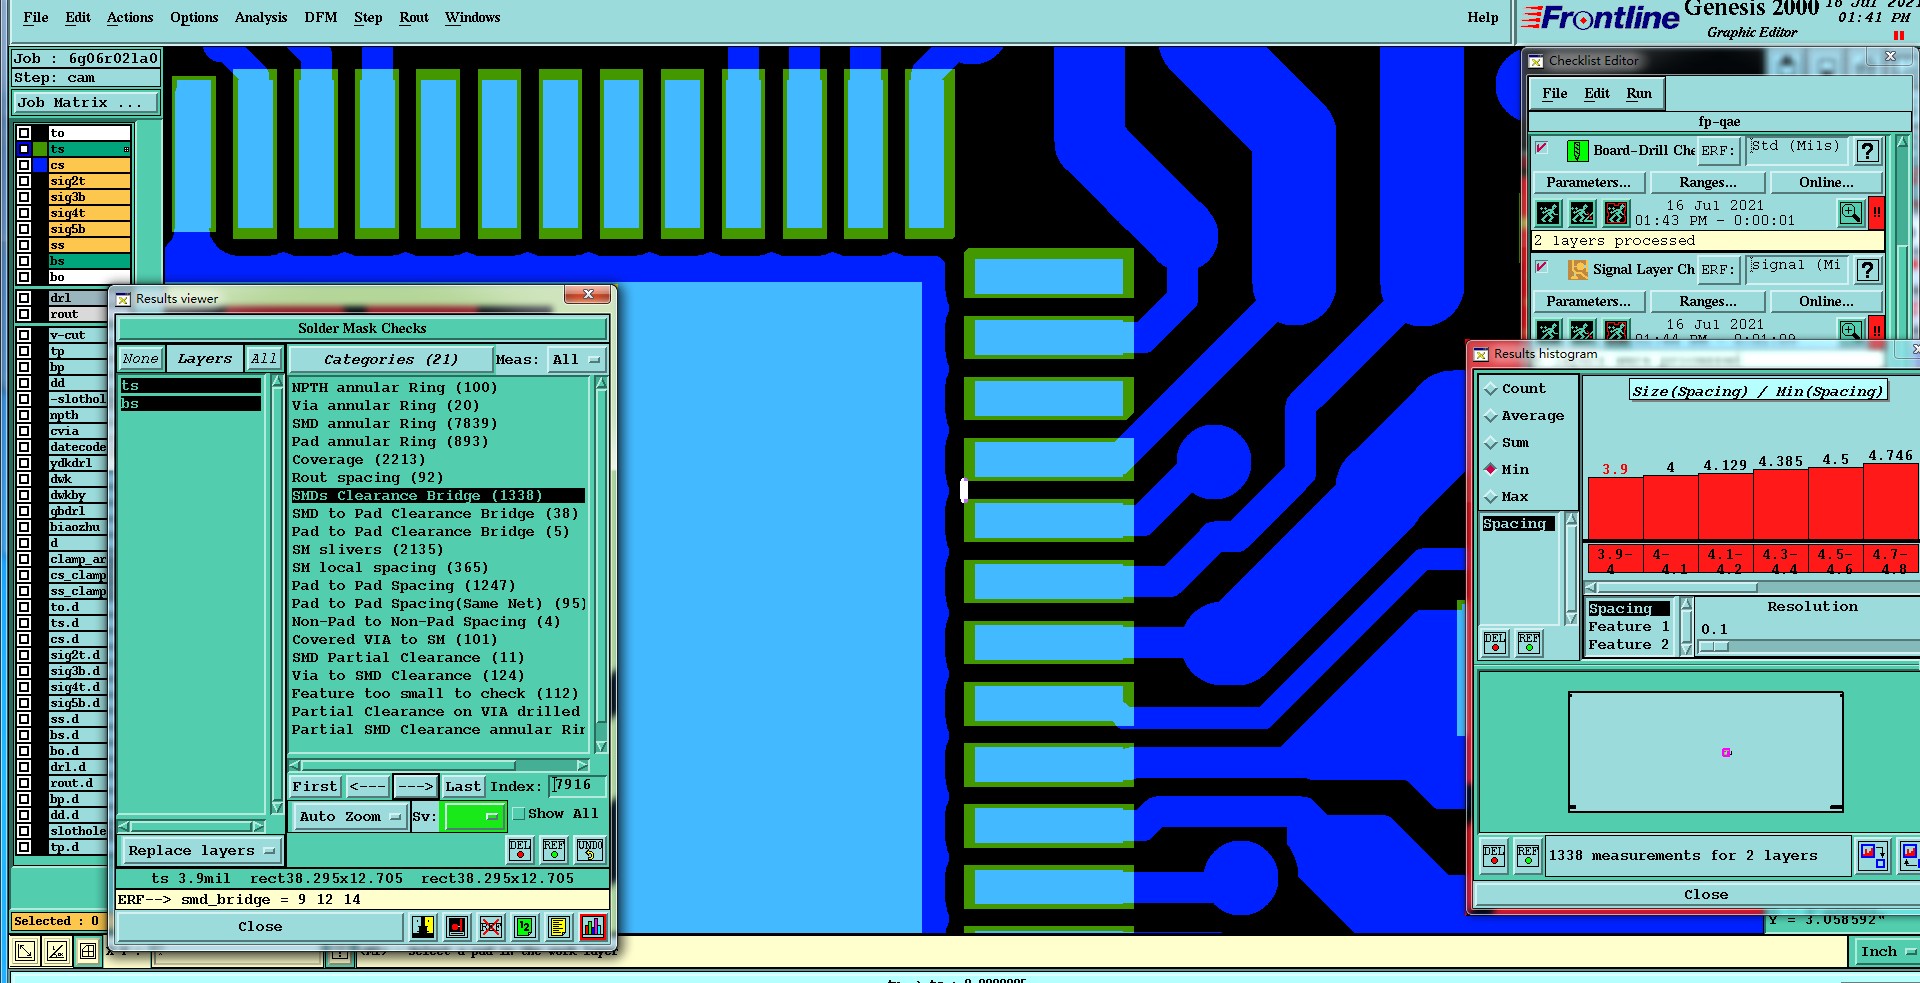Click the 3.9 red histogram bar

click(1615, 508)
